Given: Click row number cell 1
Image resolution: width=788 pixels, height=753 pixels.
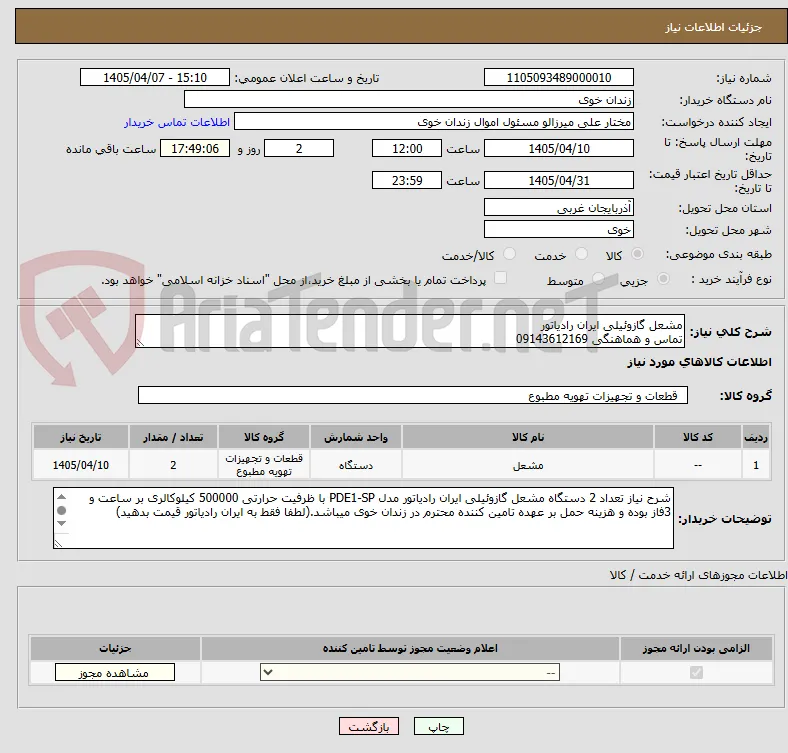Looking at the screenshot, I should pos(756,465).
